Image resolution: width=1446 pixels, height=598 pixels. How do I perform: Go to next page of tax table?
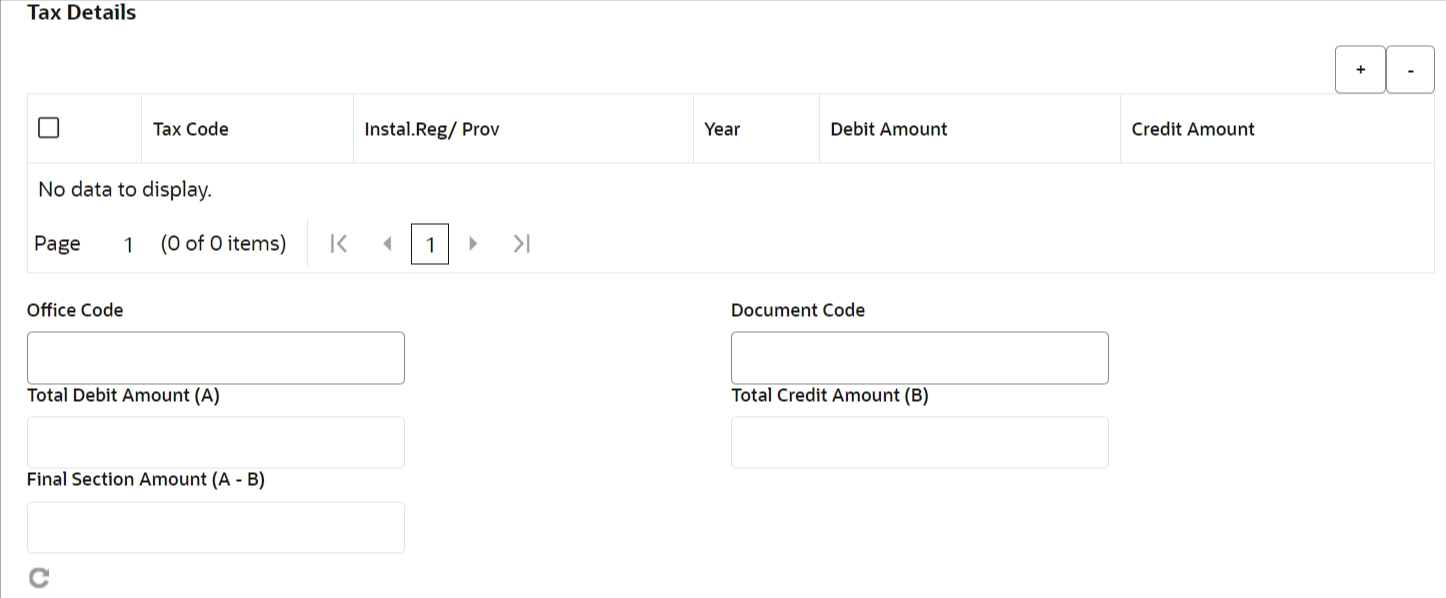[x=473, y=244]
